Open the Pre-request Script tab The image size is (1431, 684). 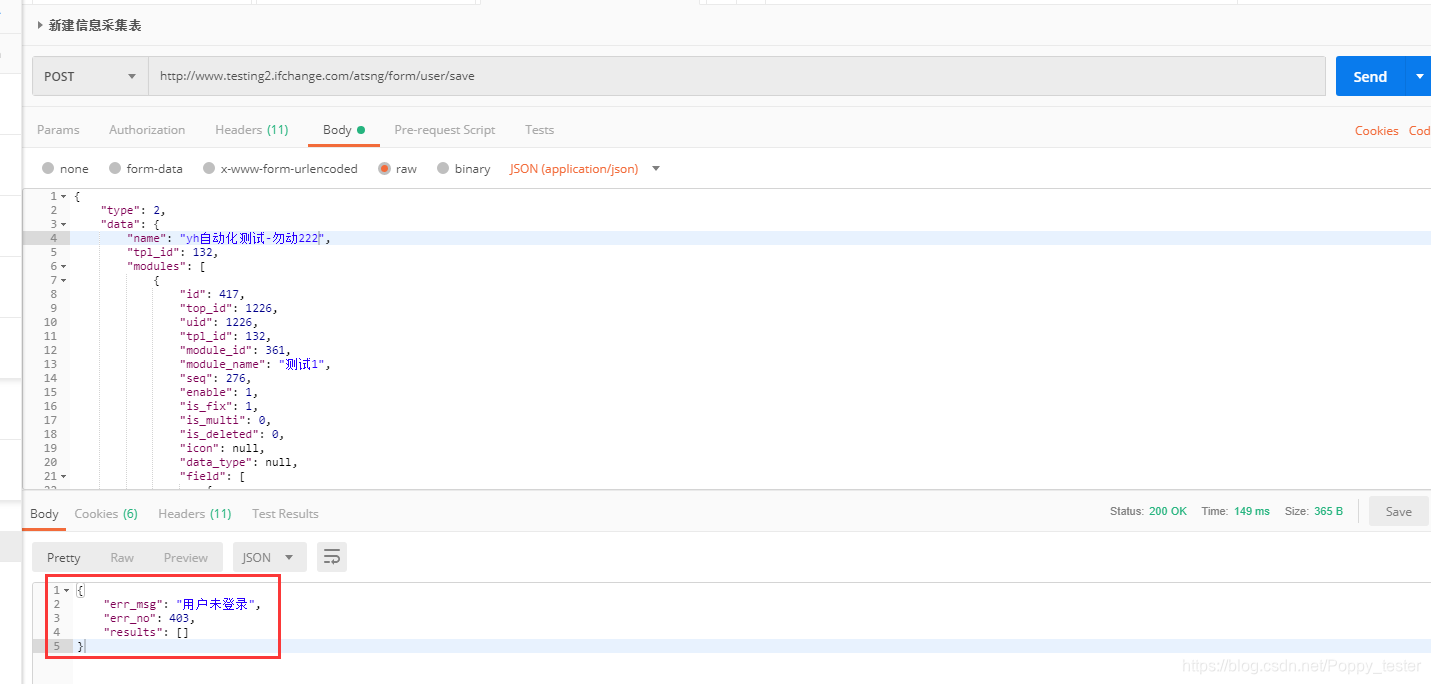[x=445, y=130]
